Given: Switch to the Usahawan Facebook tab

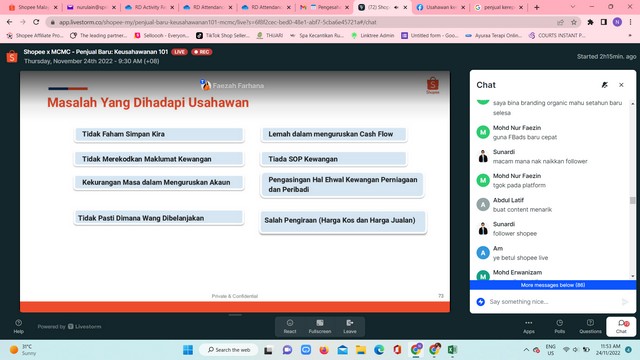Looking at the screenshot, I should (x=440, y=7).
